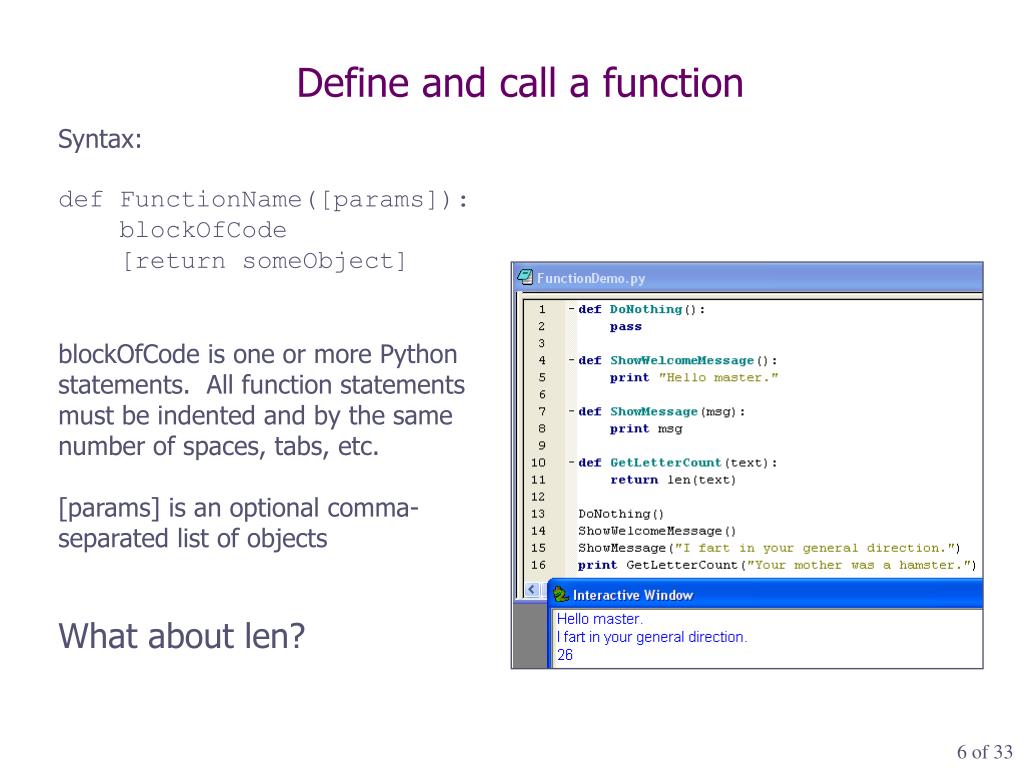Click the FunctionDemo.py file icon in title bar
Screen dimensions: 1024x768
[524, 278]
